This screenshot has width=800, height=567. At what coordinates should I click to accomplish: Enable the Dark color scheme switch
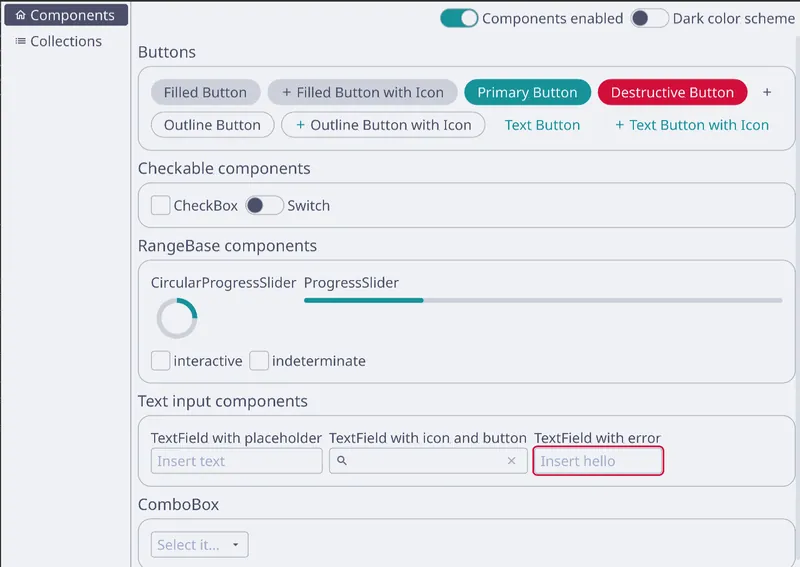pos(649,18)
